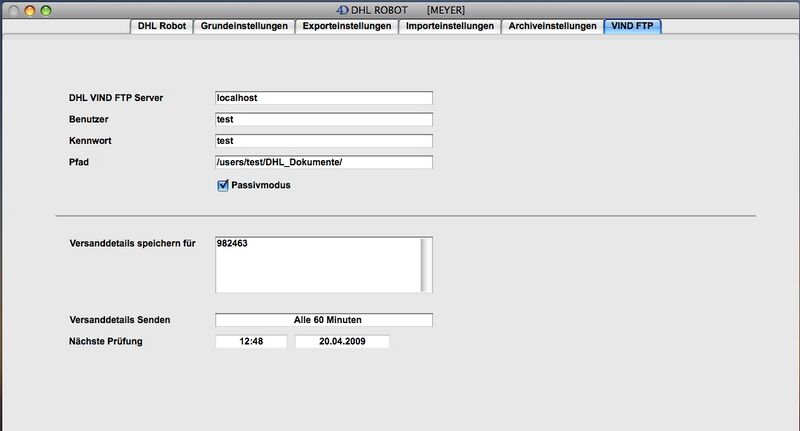Select the 20.04.2009 date field
This screenshot has width=800, height=431.
(x=342, y=342)
